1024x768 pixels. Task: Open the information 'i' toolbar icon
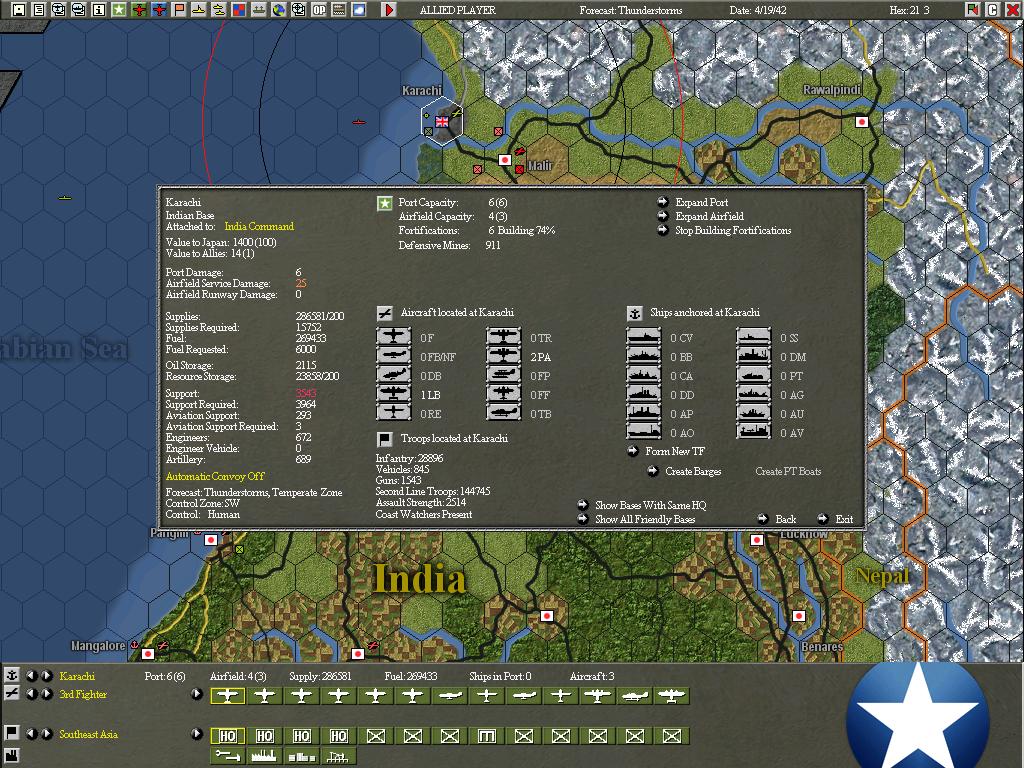99,9
